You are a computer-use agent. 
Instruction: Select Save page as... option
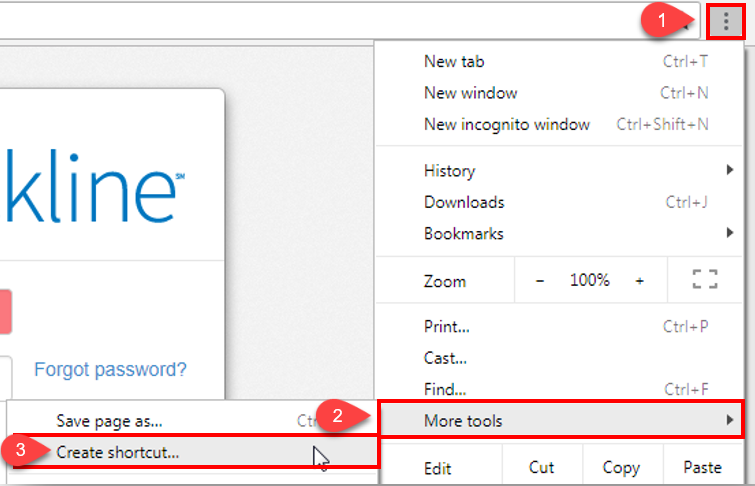tap(109, 421)
